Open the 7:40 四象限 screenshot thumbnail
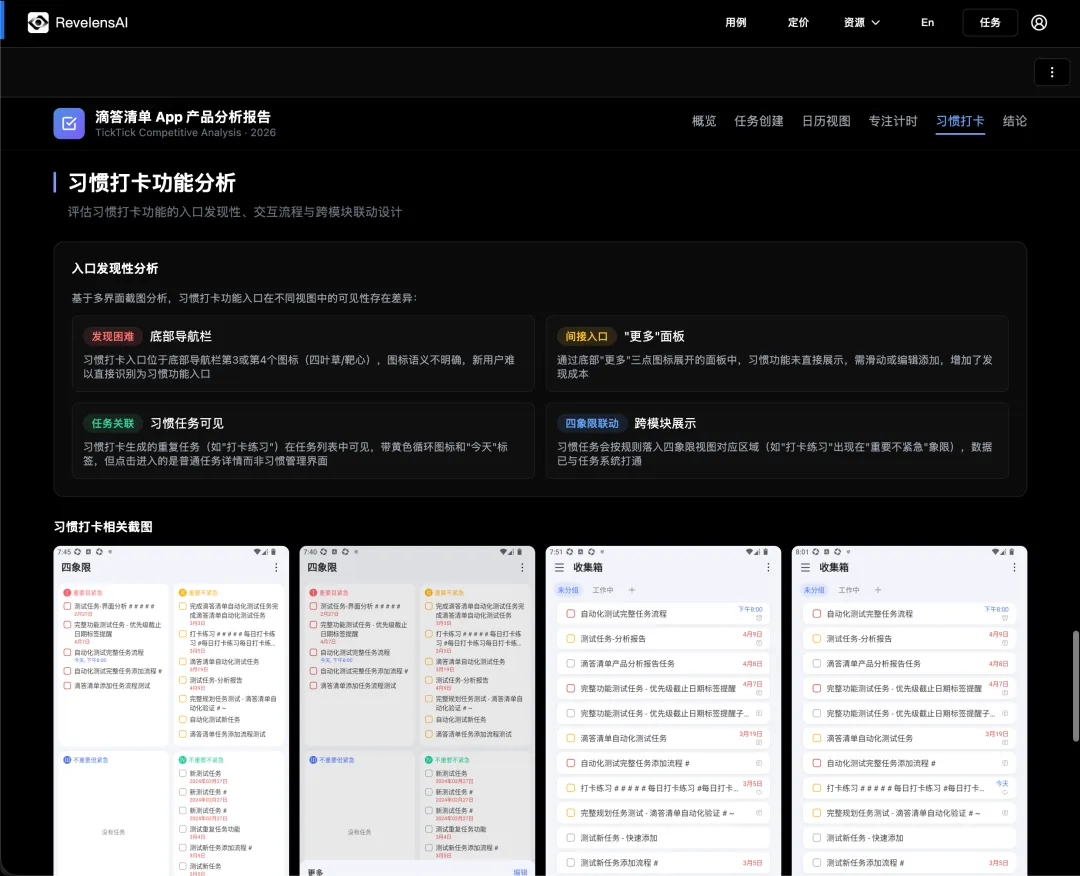This screenshot has width=1080, height=876. pos(417,711)
